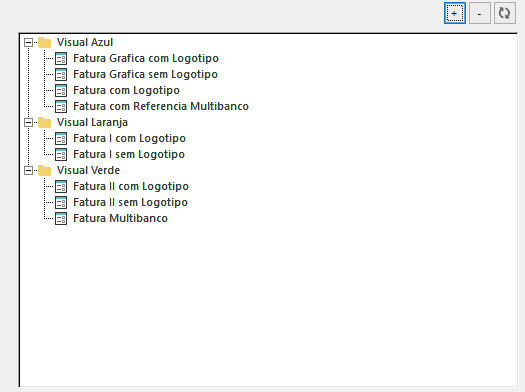
Task: Click the Fatura I com Logotipo report icon
Action: pyautogui.click(x=61, y=138)
